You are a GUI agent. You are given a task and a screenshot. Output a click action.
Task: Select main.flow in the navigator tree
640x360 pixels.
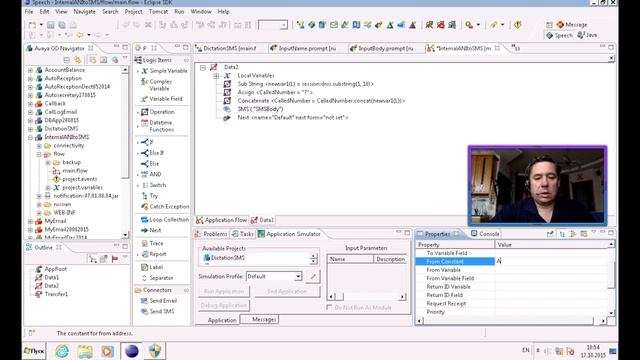(x=75, y=171)
